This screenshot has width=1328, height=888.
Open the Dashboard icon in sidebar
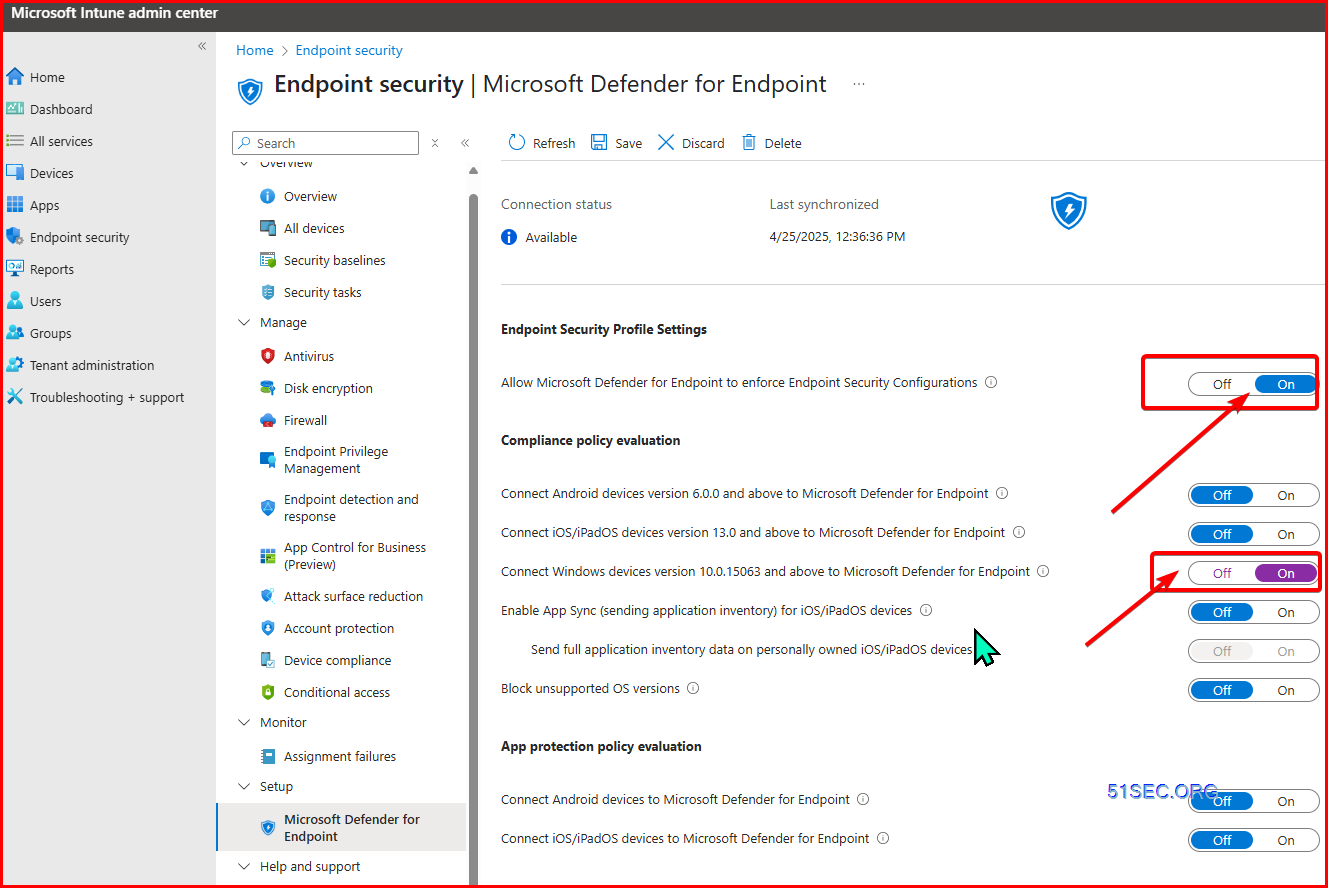tap(15, 109)
